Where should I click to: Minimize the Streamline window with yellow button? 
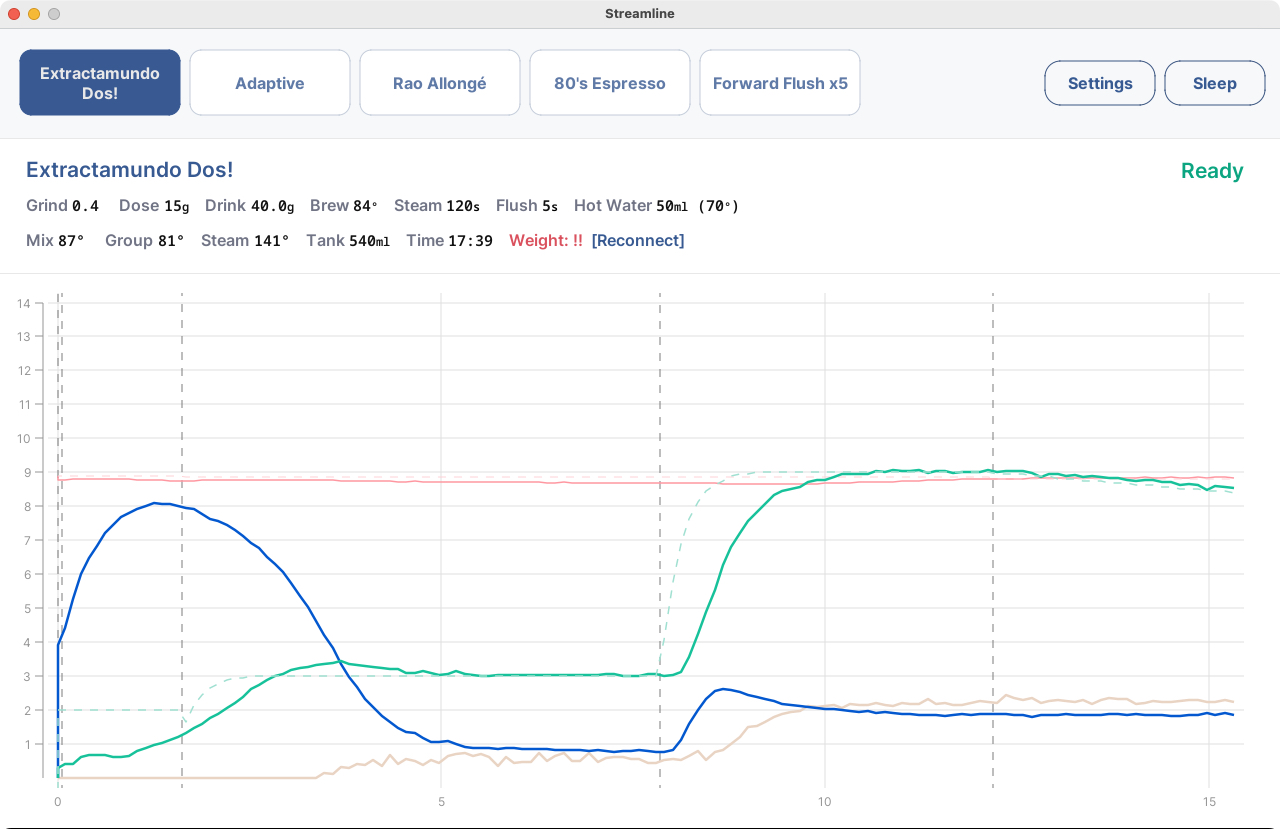[x=34, y=14]
